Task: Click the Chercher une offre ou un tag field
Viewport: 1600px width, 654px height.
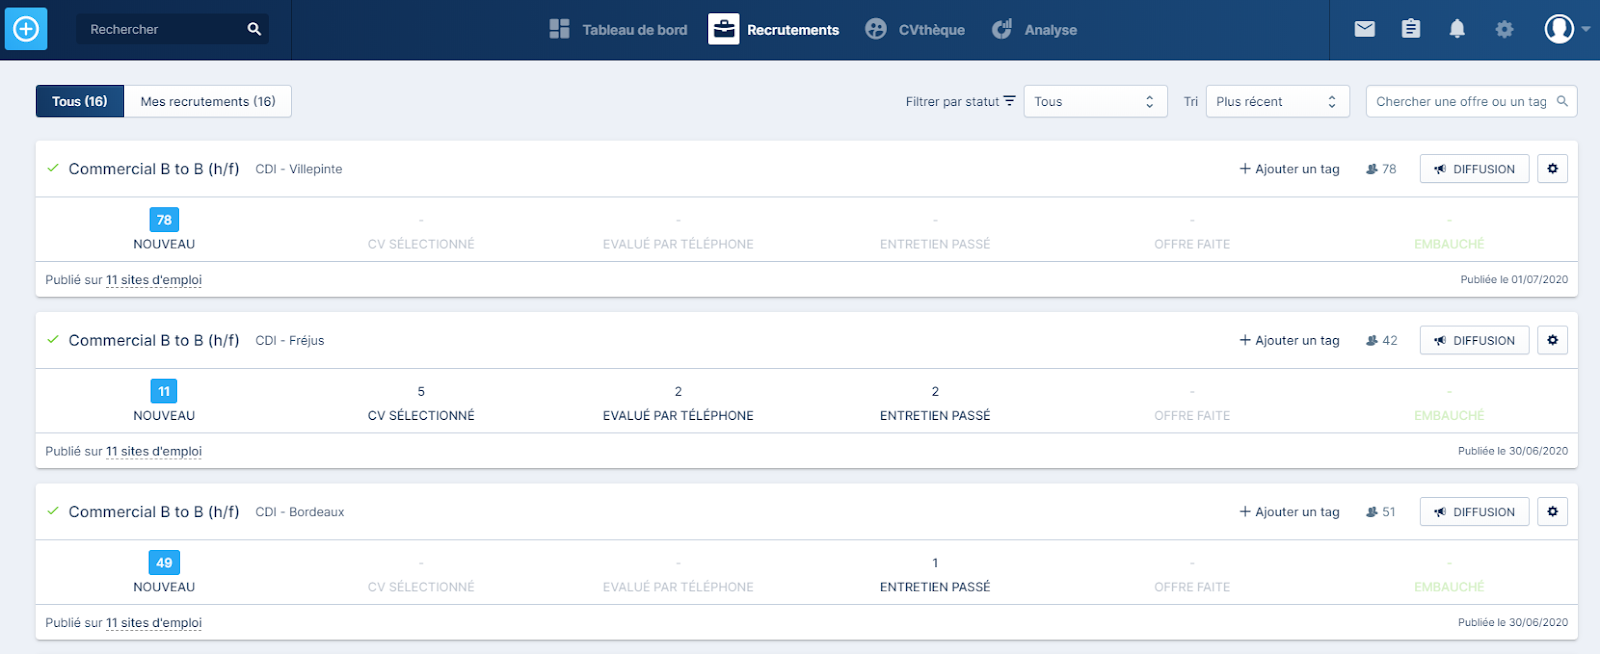Action: [1471, 101]
